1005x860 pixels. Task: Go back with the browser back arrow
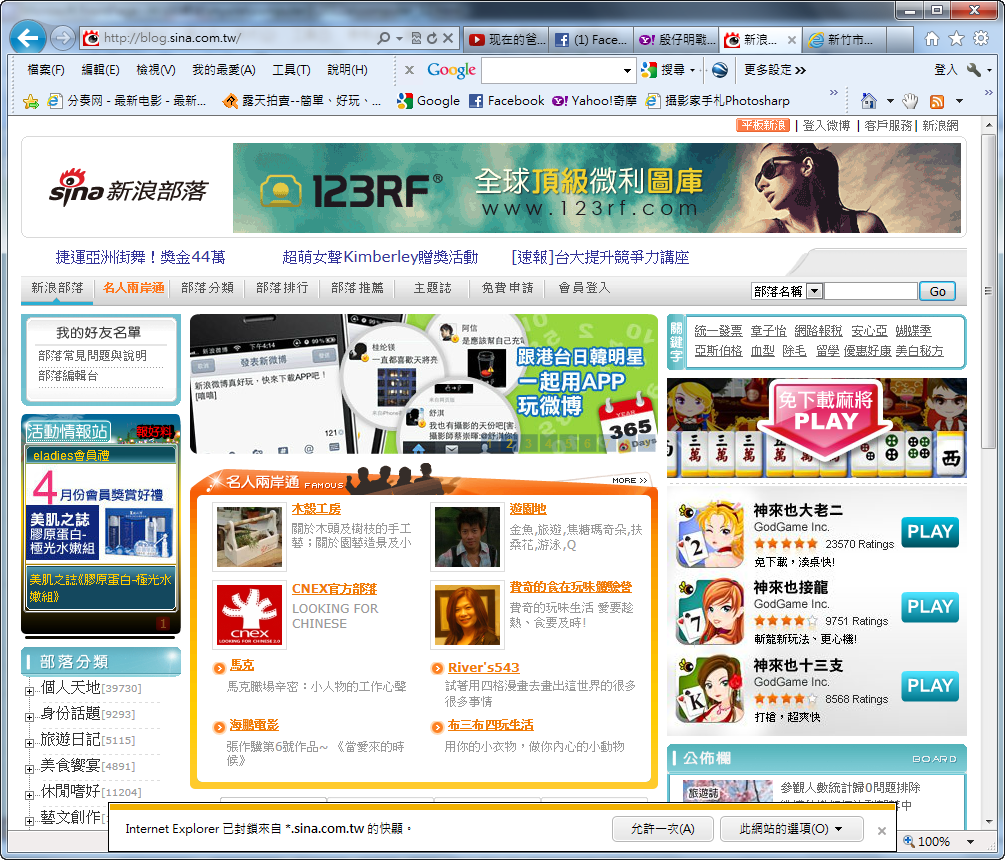pyautogui.click(x=28, y=38)
